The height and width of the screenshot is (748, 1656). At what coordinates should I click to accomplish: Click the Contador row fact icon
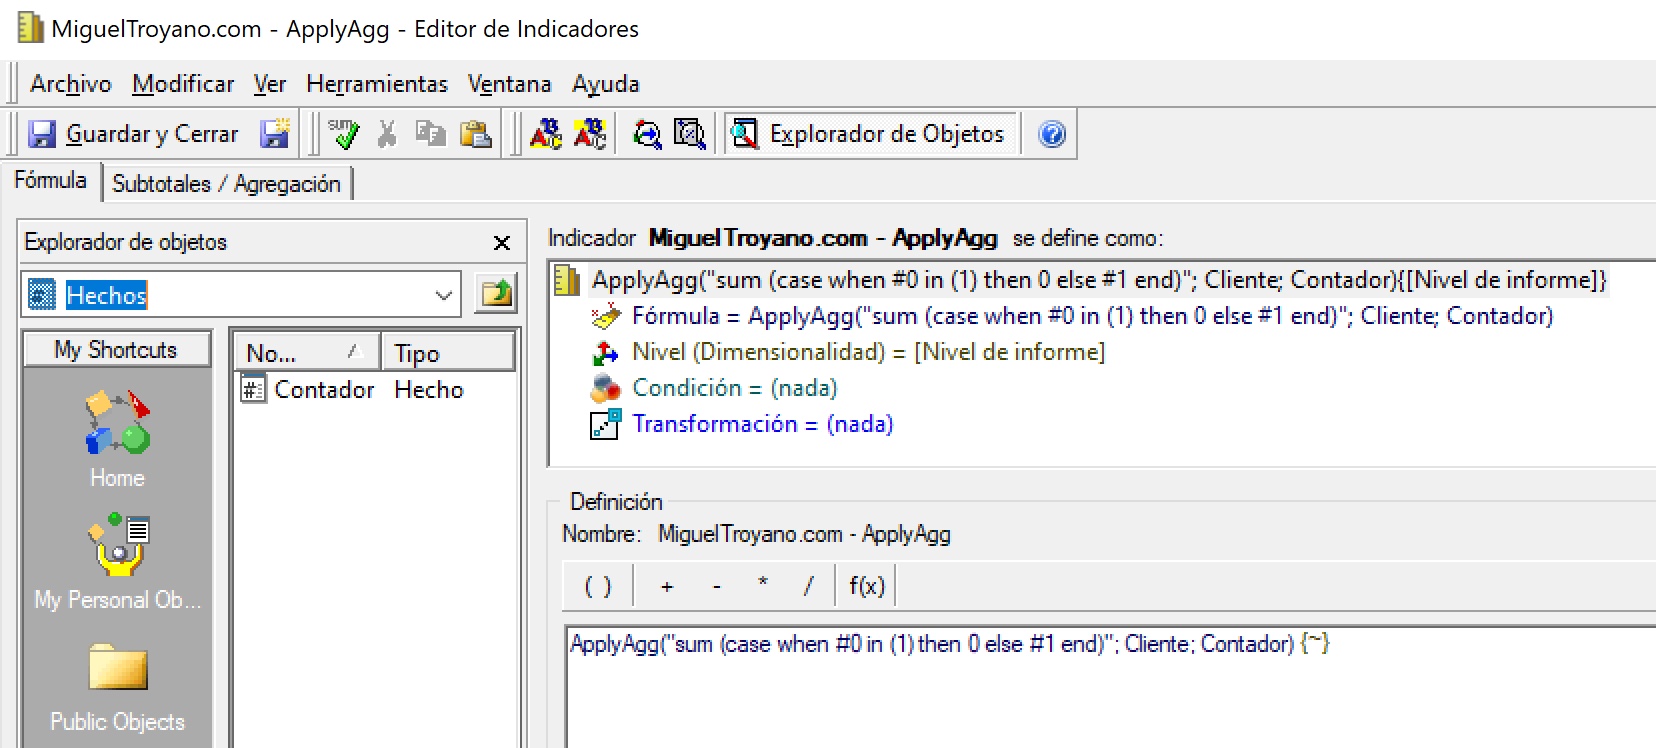[253, 389]
